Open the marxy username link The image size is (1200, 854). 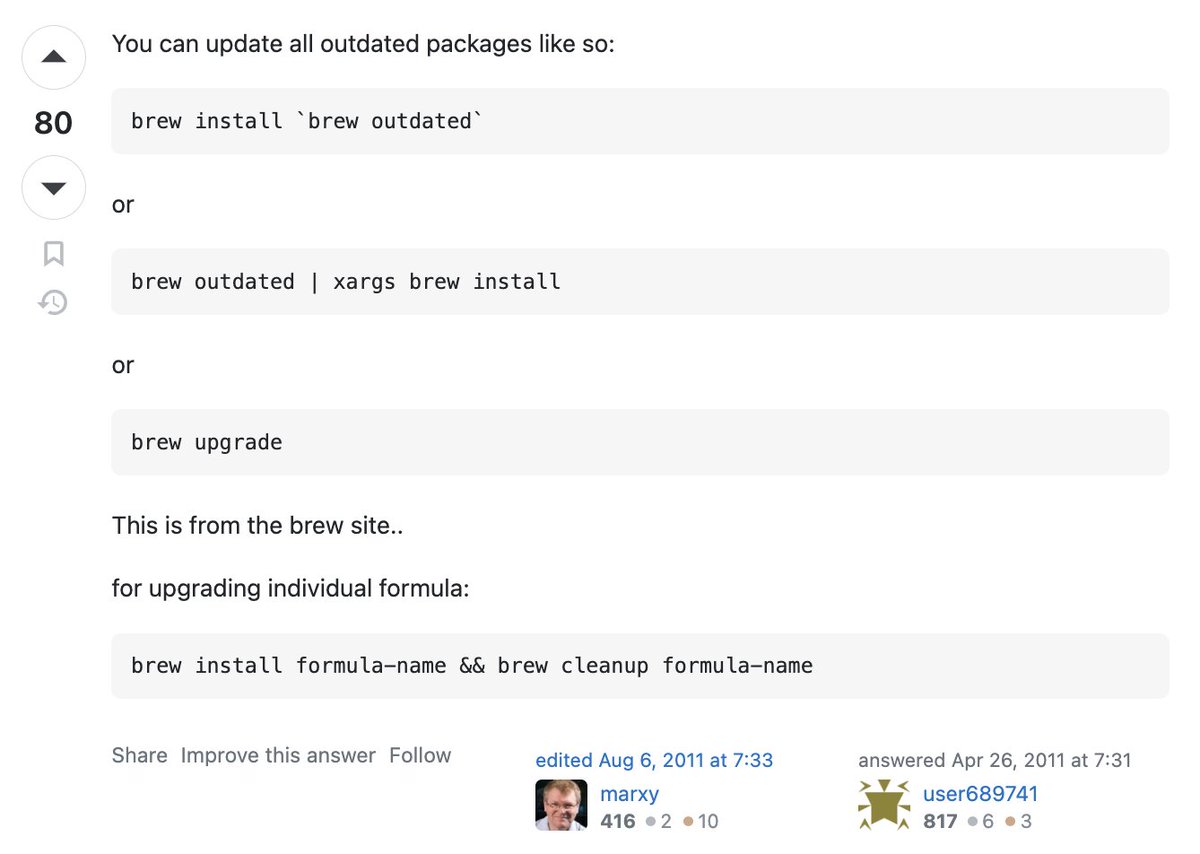[x=629, y=794]
